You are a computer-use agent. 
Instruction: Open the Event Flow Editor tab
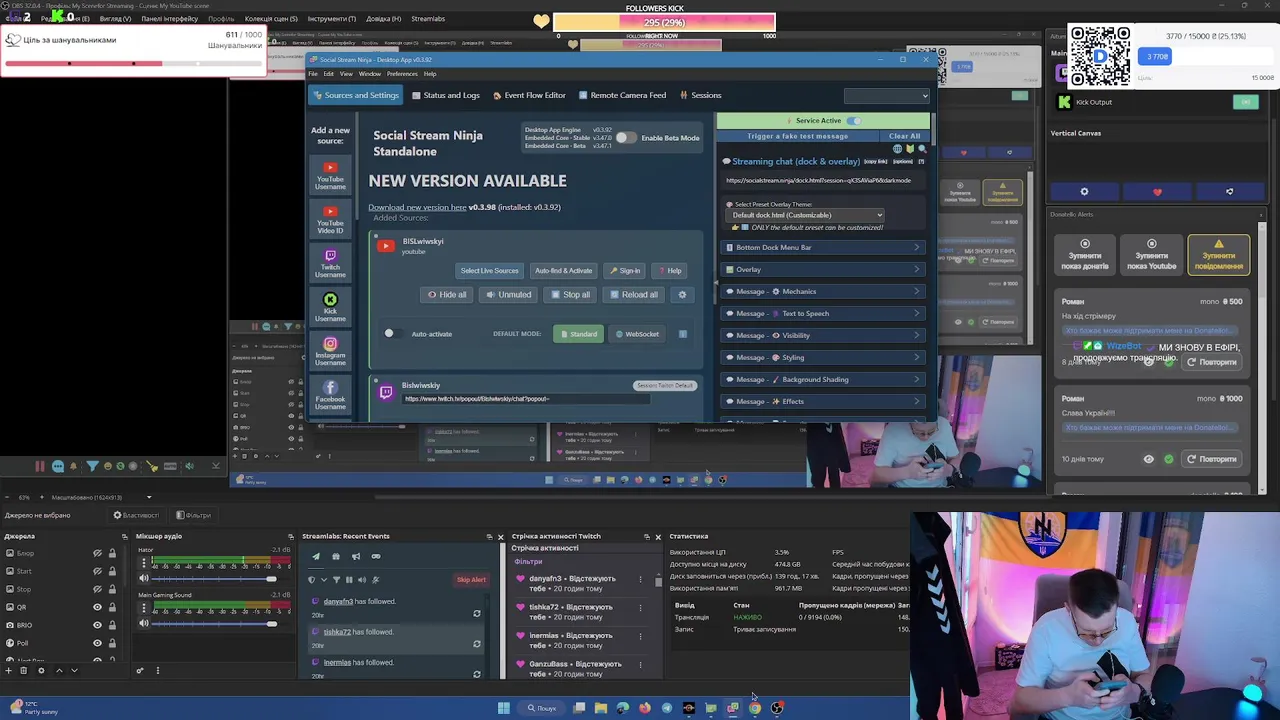click(529, 95)
